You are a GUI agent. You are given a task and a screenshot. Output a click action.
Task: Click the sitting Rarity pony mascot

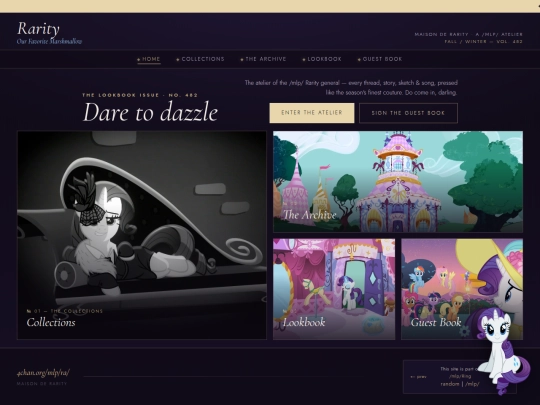502,350
